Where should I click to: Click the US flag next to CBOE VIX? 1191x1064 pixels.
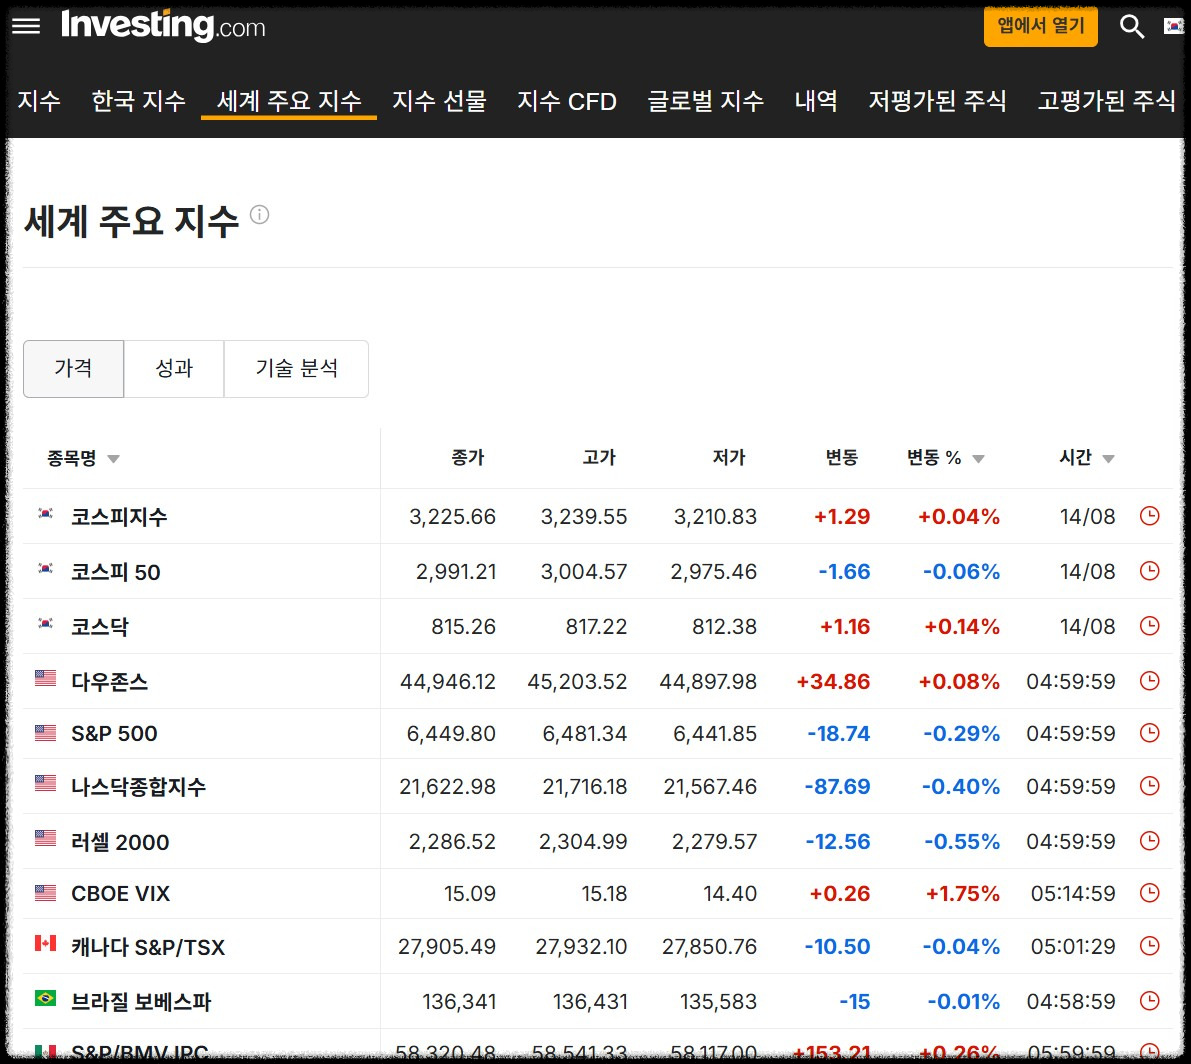pos(46,893)
